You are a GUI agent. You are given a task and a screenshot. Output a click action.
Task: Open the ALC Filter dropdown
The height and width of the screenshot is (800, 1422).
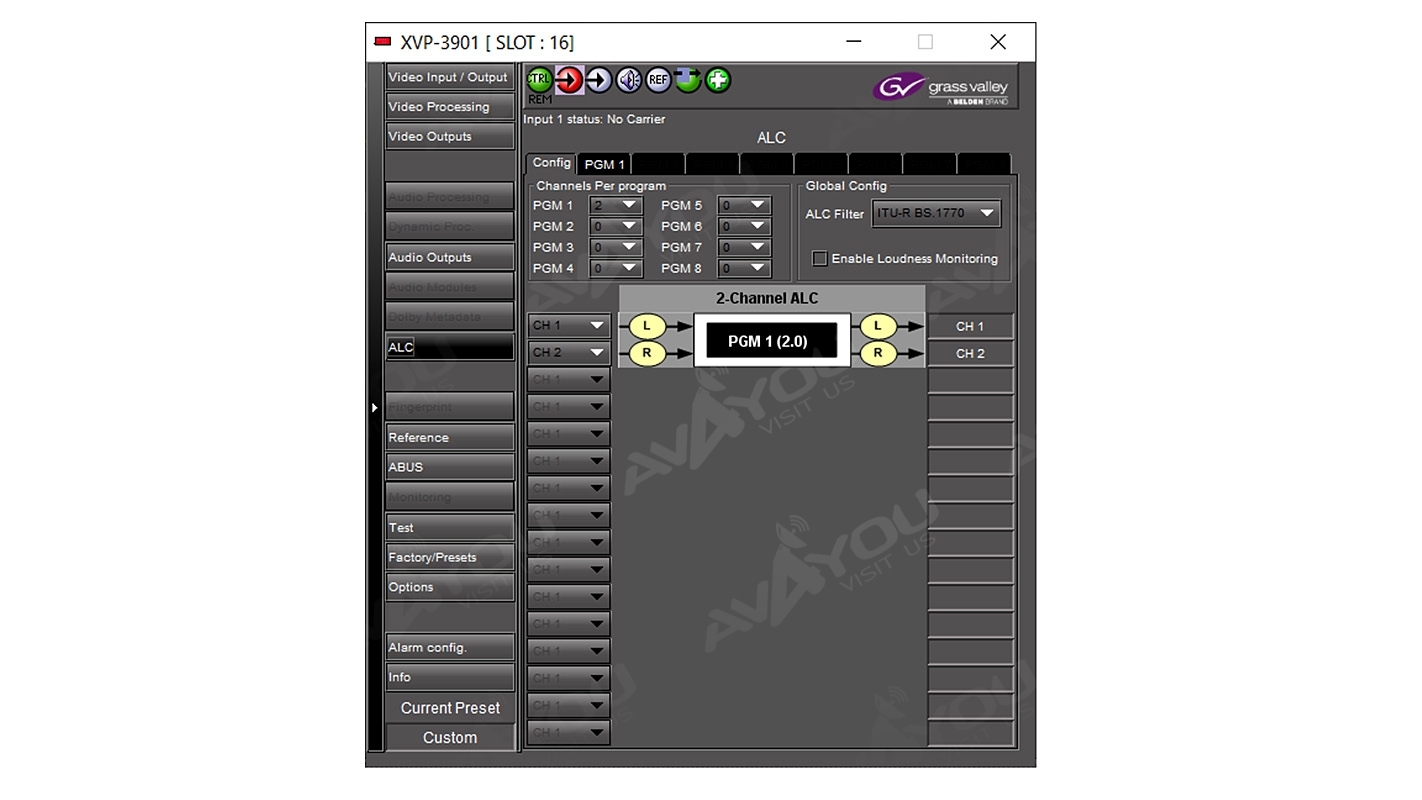pos(936,213)
